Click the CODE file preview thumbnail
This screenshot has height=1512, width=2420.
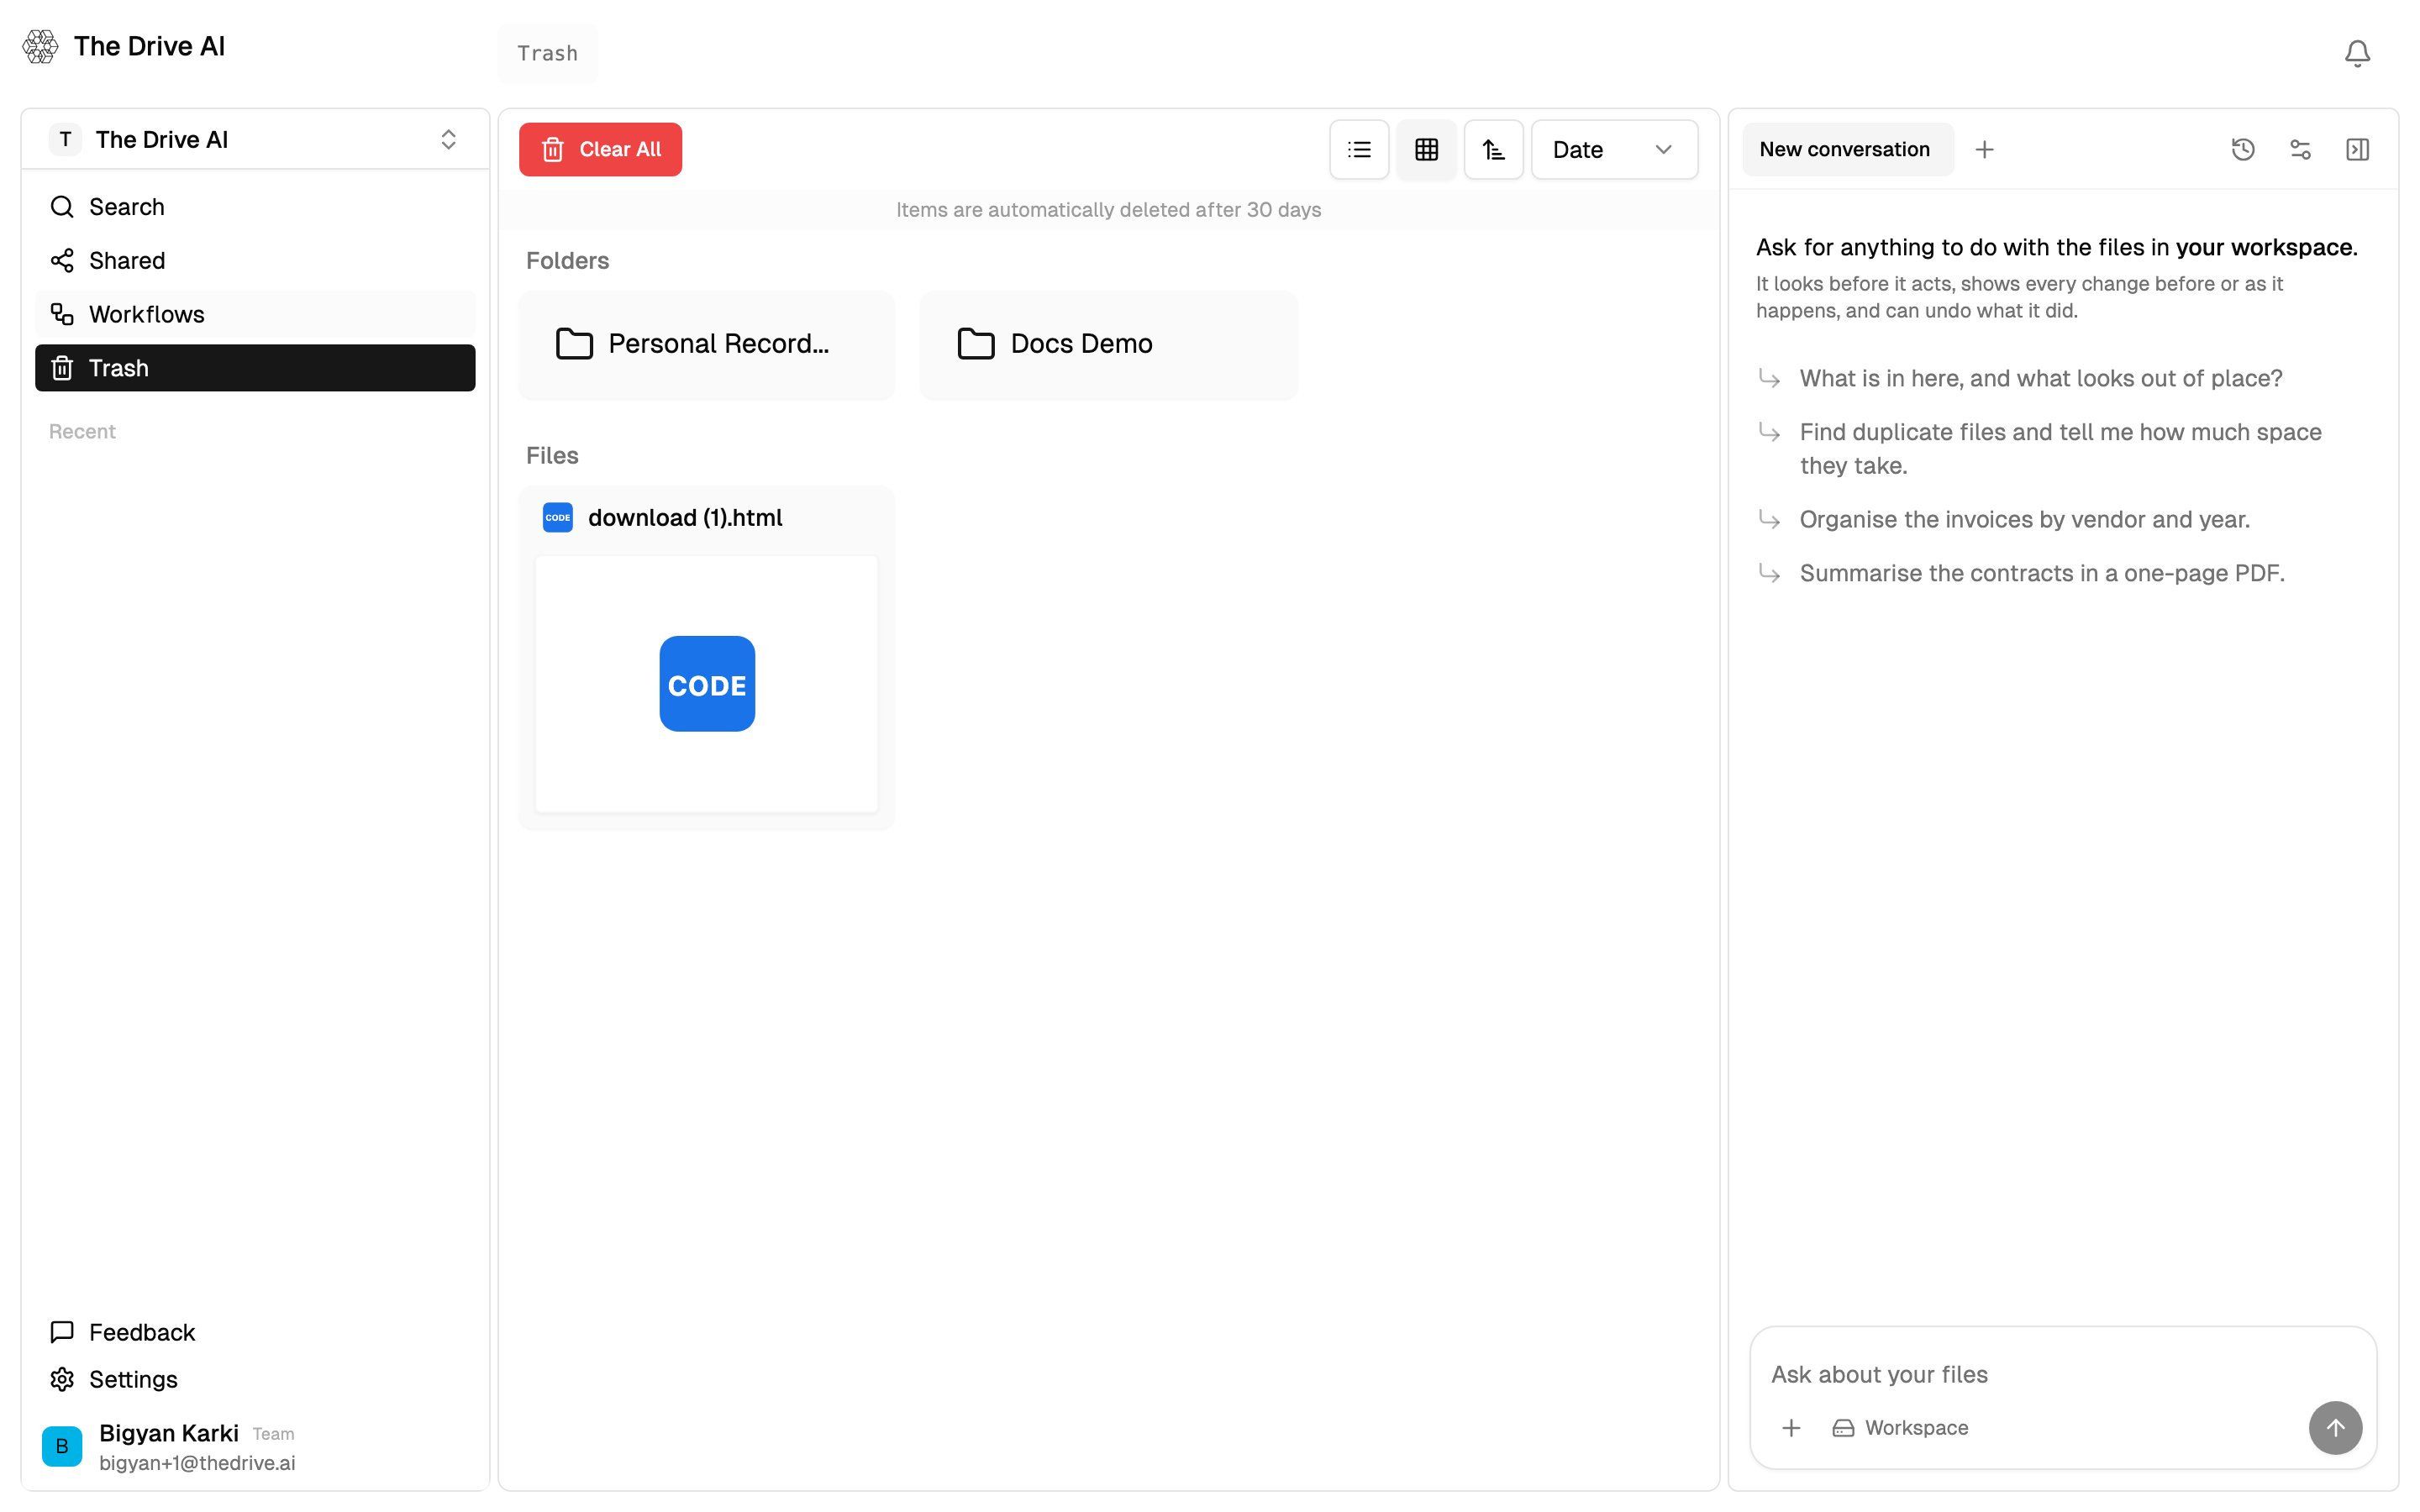[706, 684]
